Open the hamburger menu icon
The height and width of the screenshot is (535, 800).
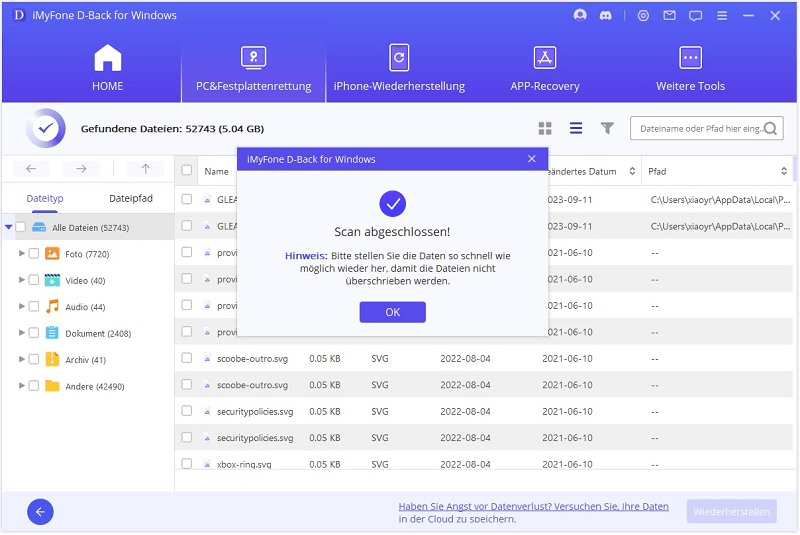pyautogui.click(x=722, y=16)
